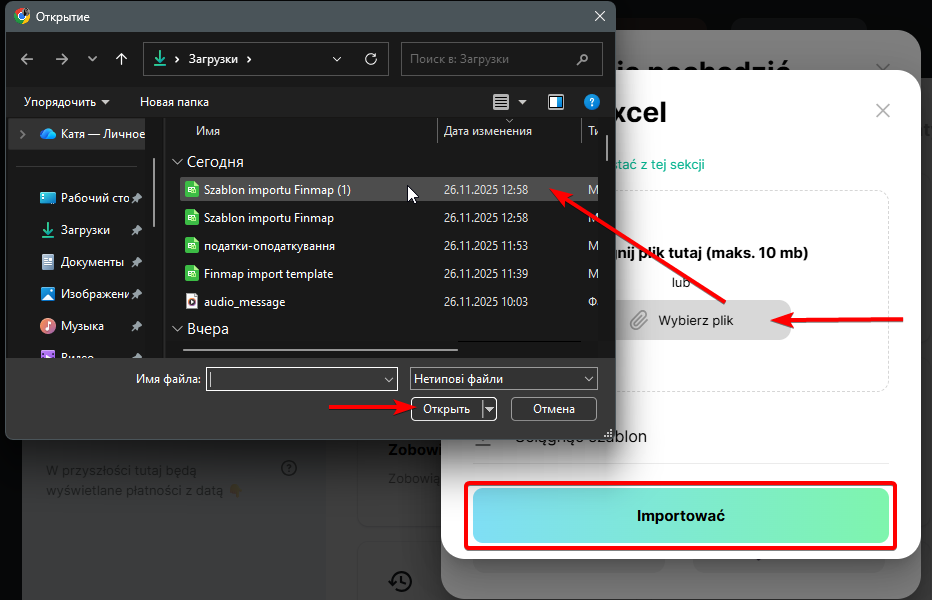Screen dimensions: 932x600
Task: Click the Forward navigation arrow
Action: point(62,59)
